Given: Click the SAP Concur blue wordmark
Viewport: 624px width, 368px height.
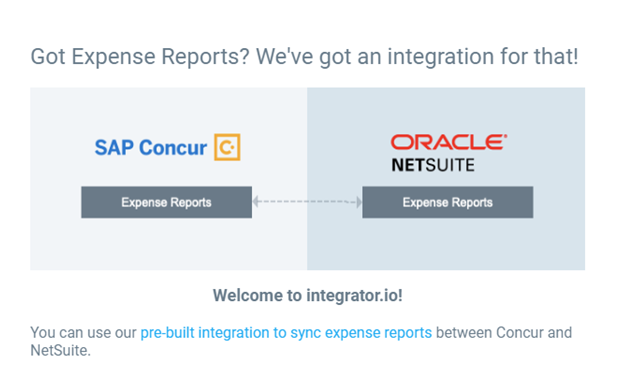Looking at the screenshot, I should pyautogui.click(x=150, y=148).
